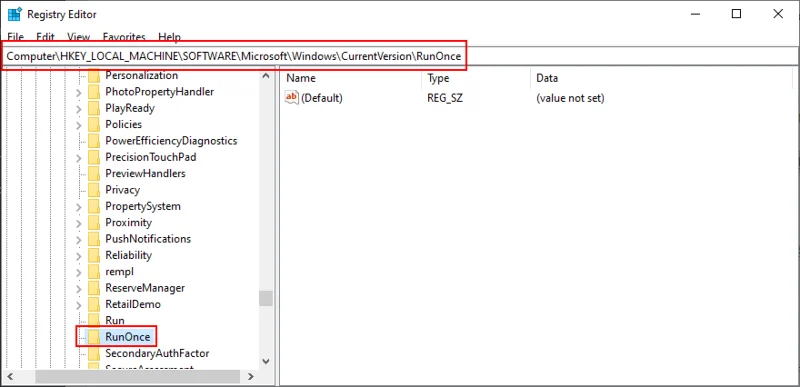Select the SecondaryAuthFactor key label

click(157, 353)
